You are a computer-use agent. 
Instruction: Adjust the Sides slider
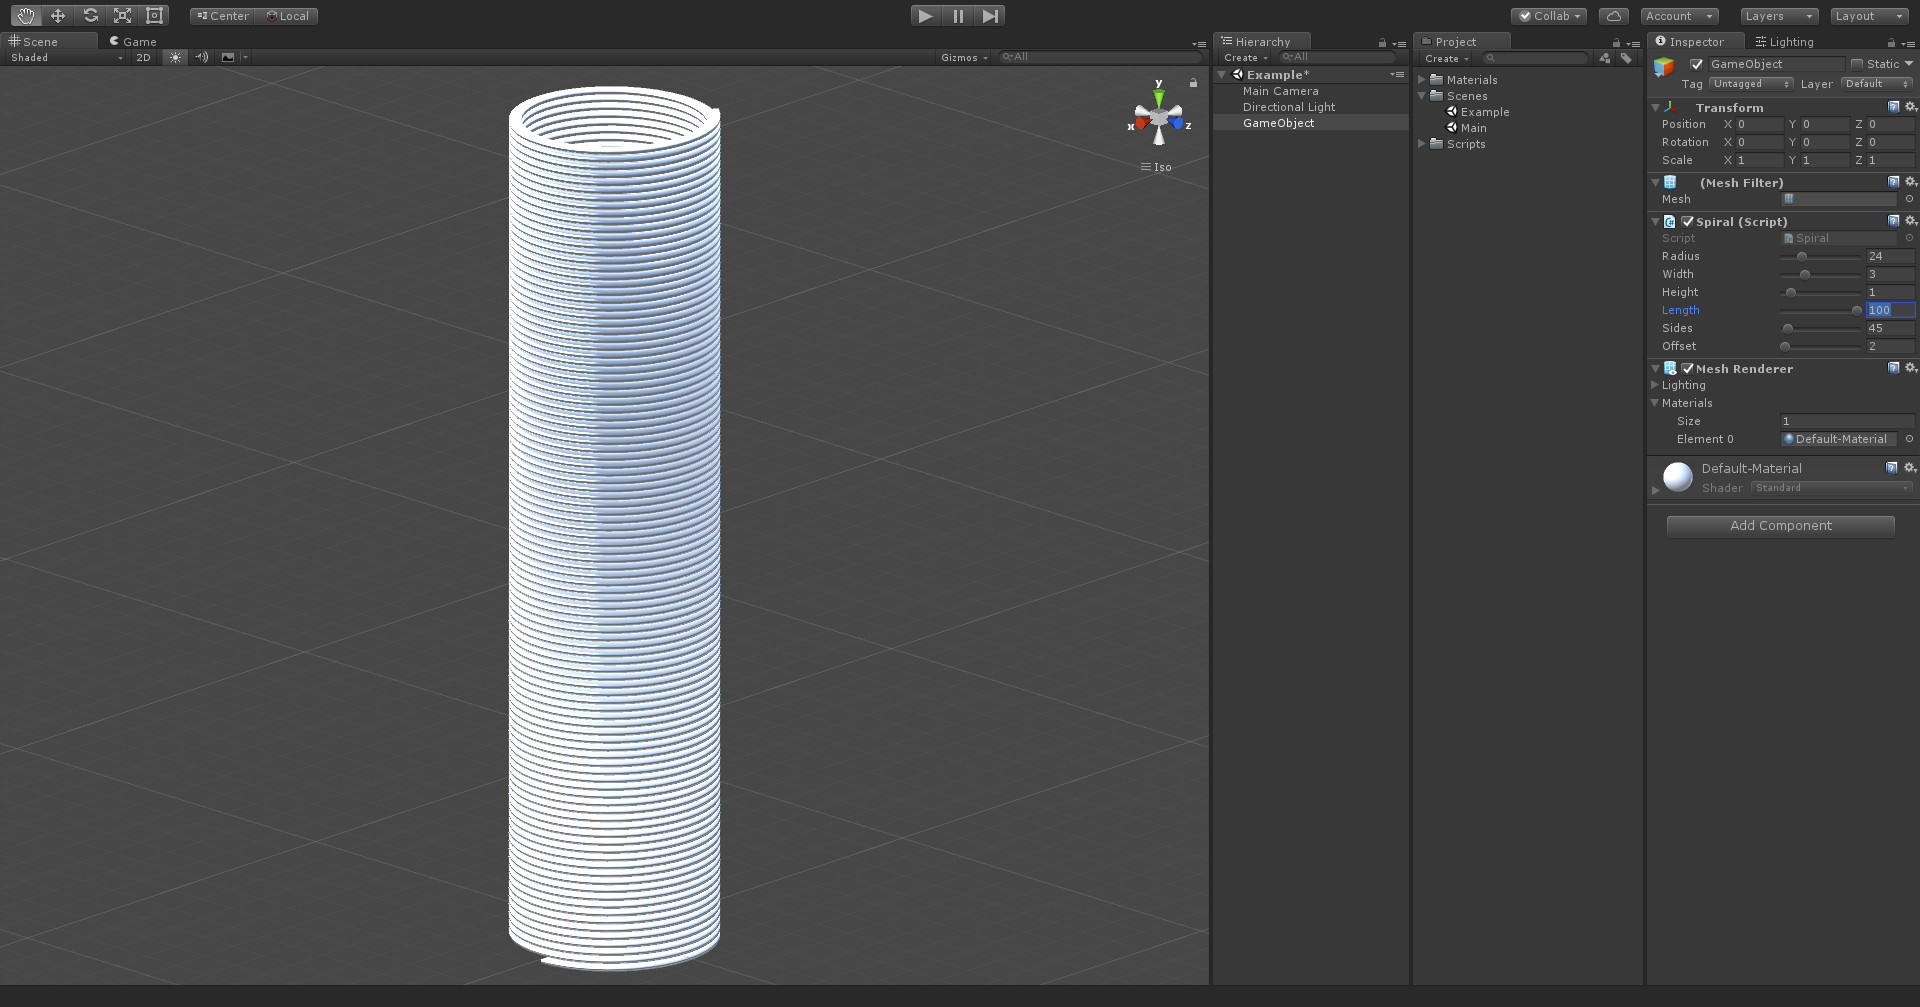click(x=1820, y=329)
